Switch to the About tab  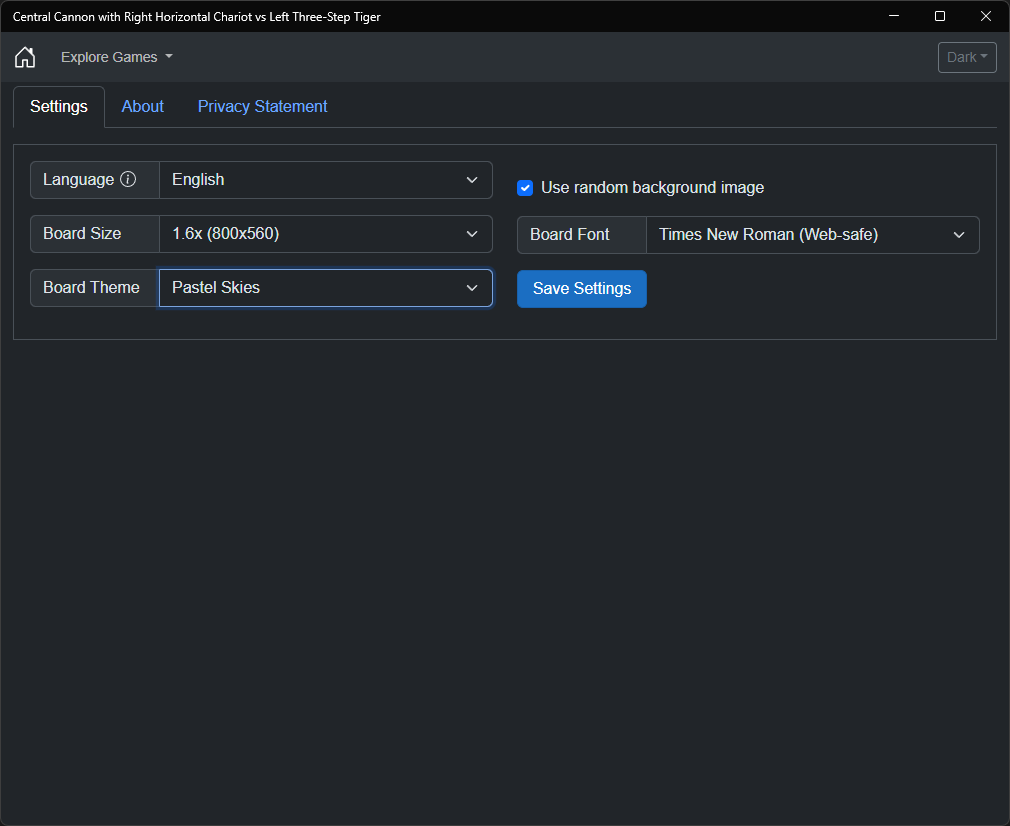[143, 107]
